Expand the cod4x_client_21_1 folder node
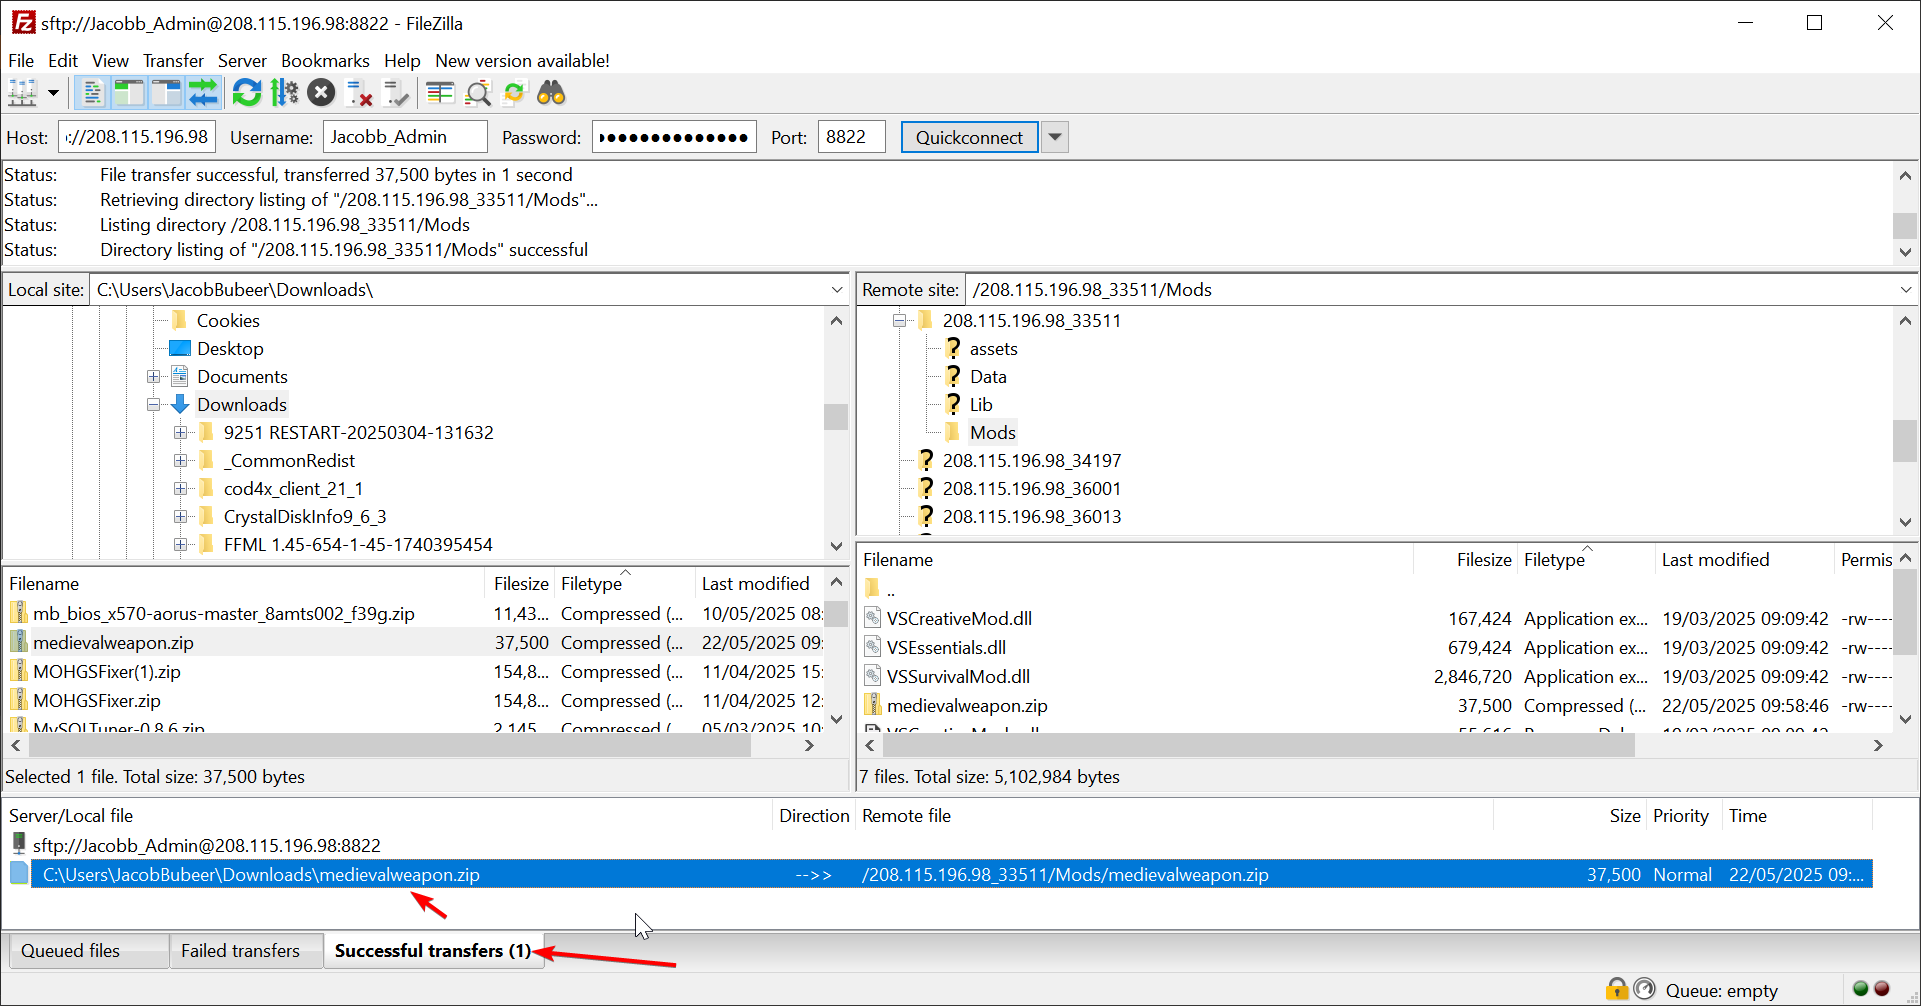Image resolution: width=1921 pixels, height=1006 pixels. click(181, 489)
